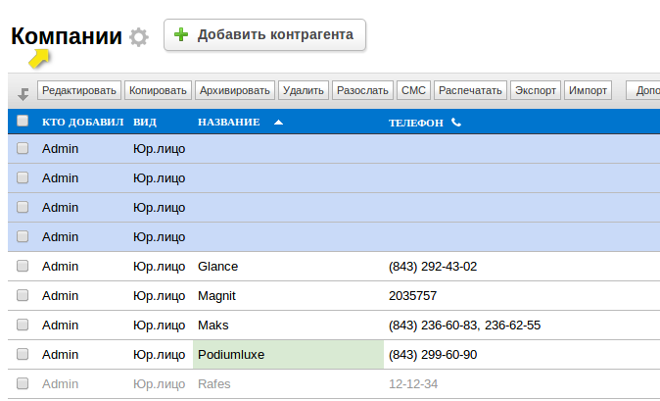The image size is (660, 401).
Task: Sort by the Кто добавил column header
Action: [82, 122]
